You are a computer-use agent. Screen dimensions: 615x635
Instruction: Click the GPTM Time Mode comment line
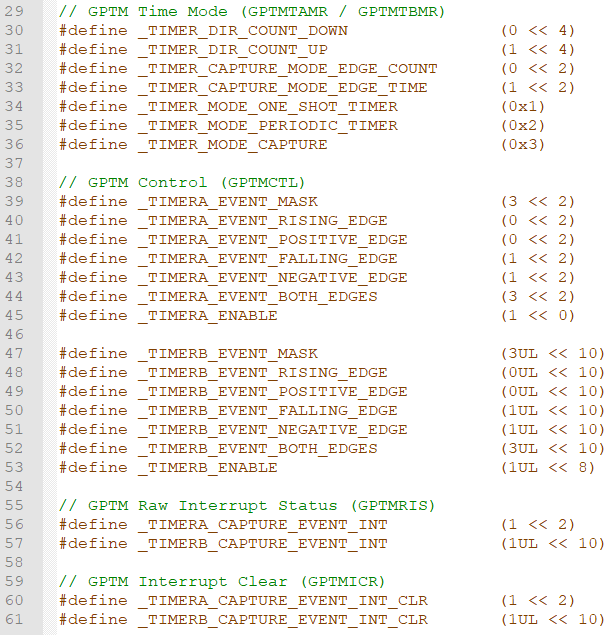click(251, 11)
